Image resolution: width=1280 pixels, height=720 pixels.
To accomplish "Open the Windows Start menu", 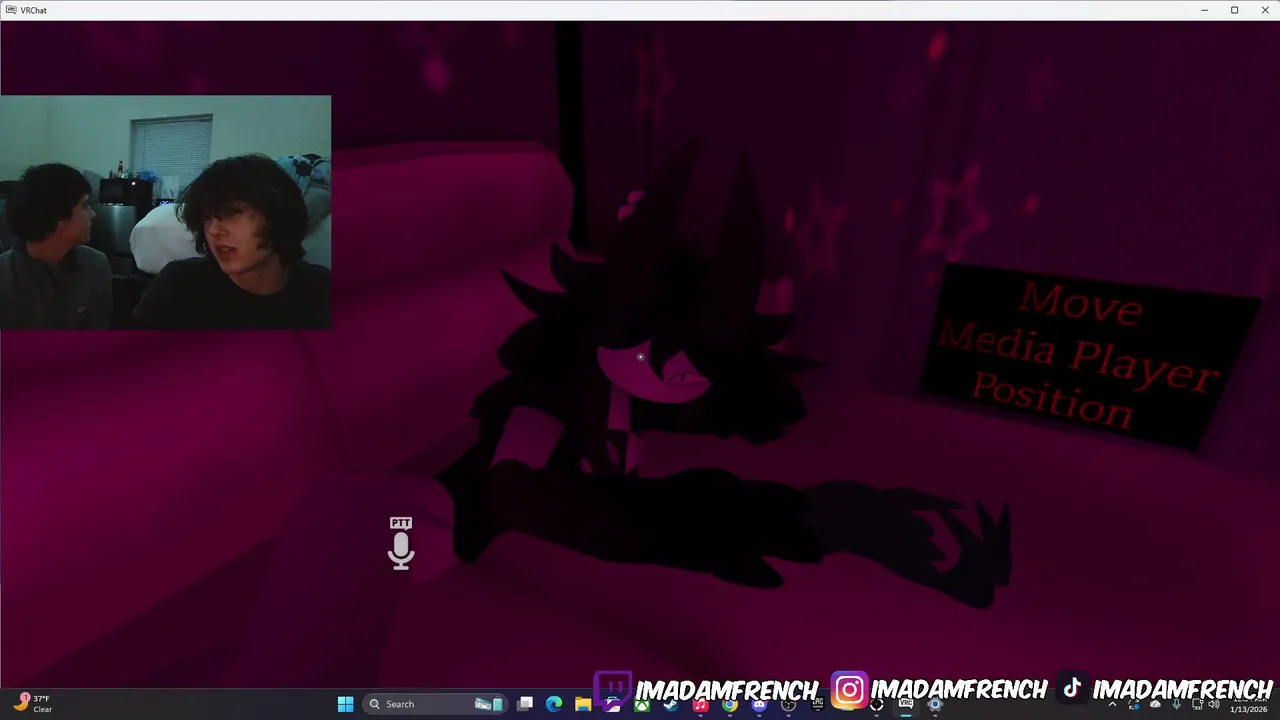I will (x=345, y=704).
